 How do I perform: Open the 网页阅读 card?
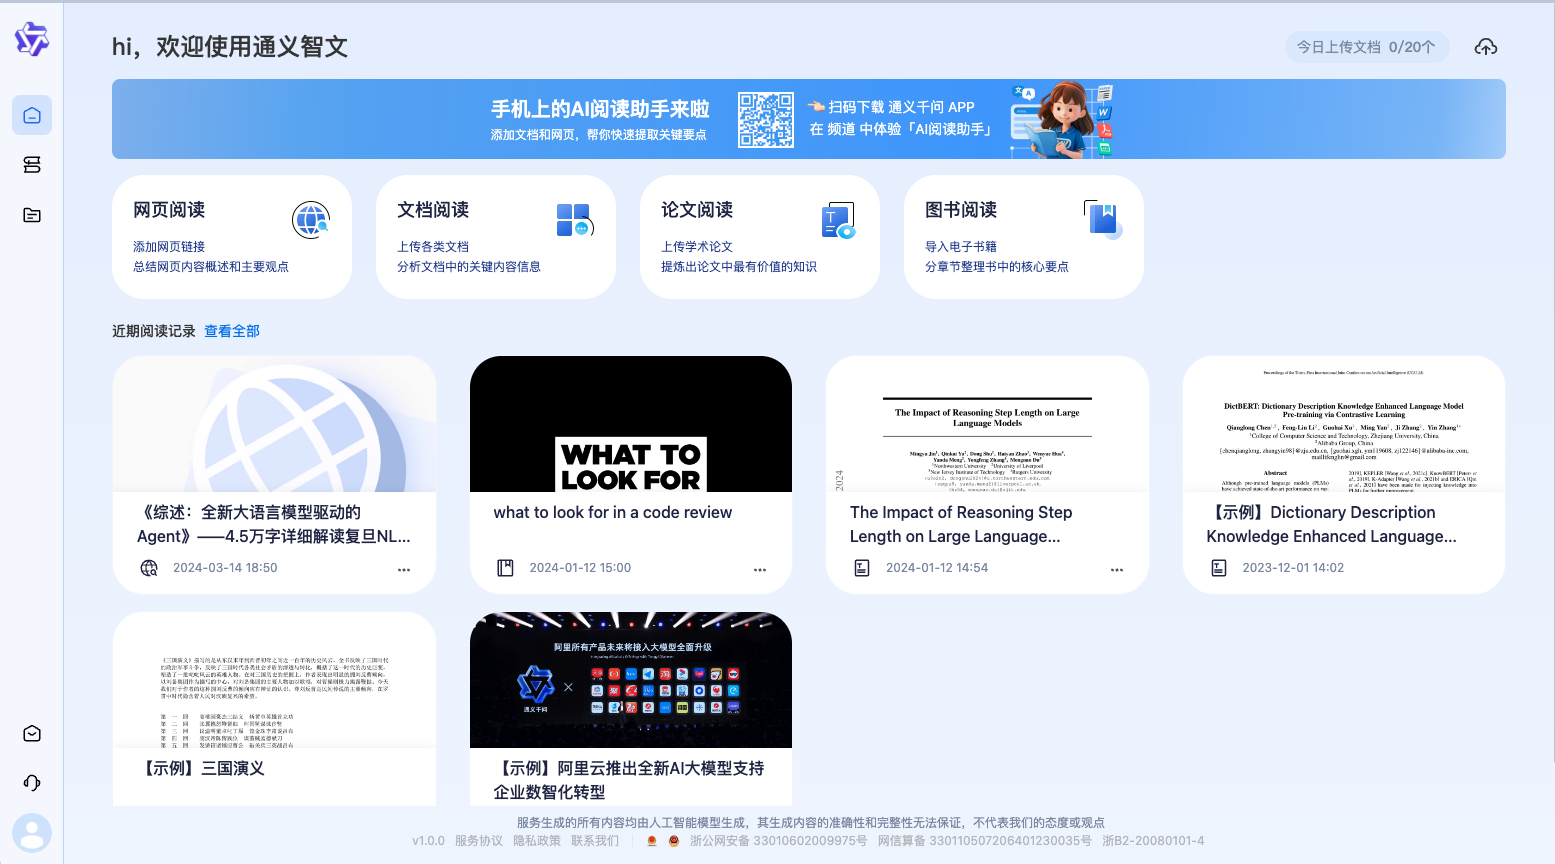tap(232, 237)
